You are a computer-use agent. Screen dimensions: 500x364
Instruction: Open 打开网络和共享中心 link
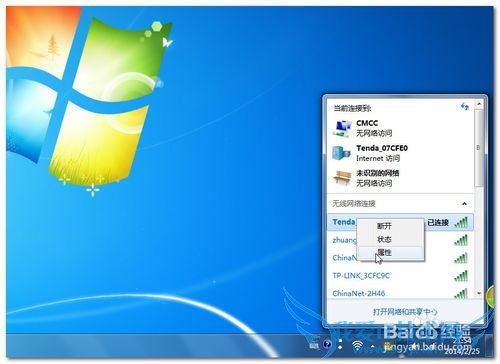405,312
